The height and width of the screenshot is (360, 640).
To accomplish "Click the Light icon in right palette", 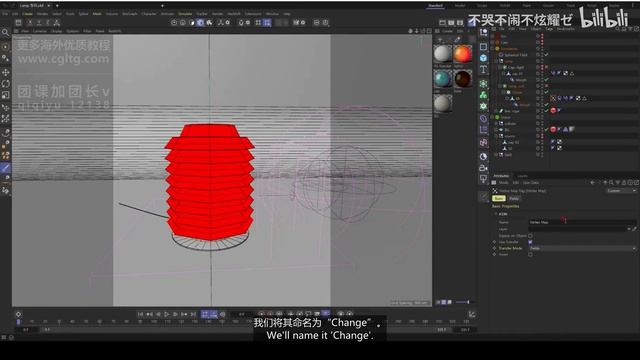I will tap(483, 178).
